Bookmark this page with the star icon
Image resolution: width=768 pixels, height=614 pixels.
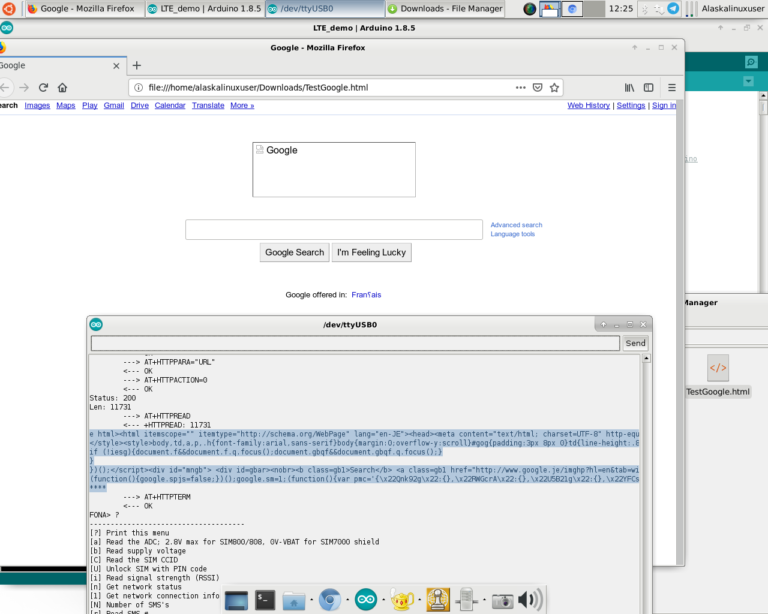click(x=555, y=87)
